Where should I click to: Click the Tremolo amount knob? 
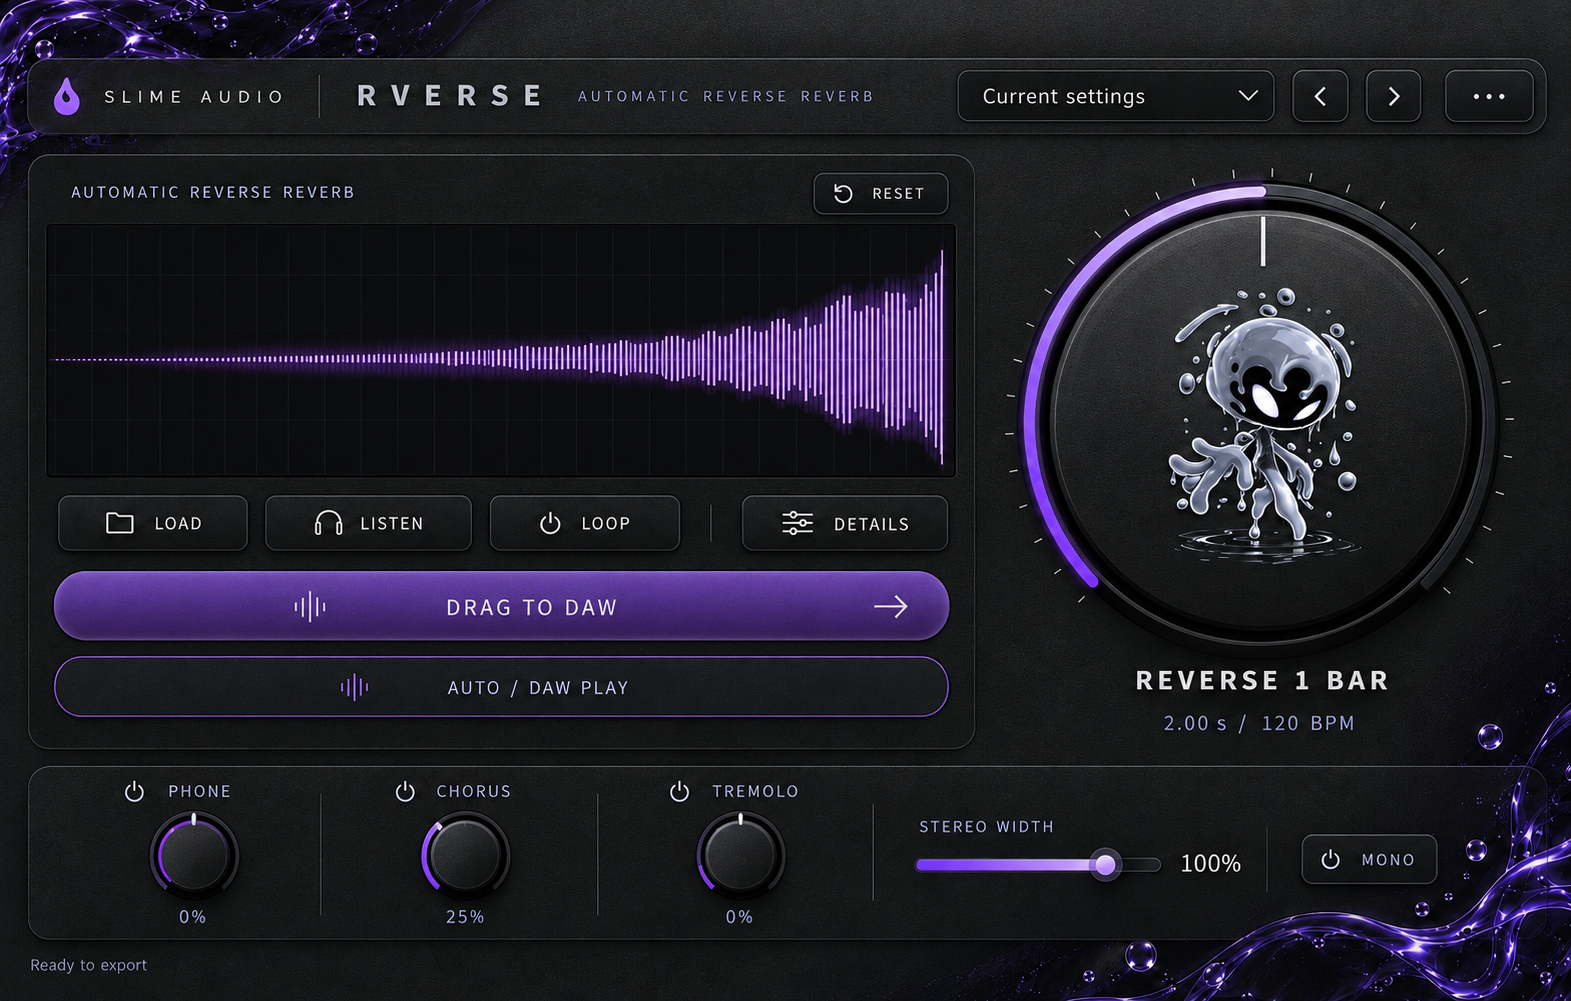(x=740, y=855)
